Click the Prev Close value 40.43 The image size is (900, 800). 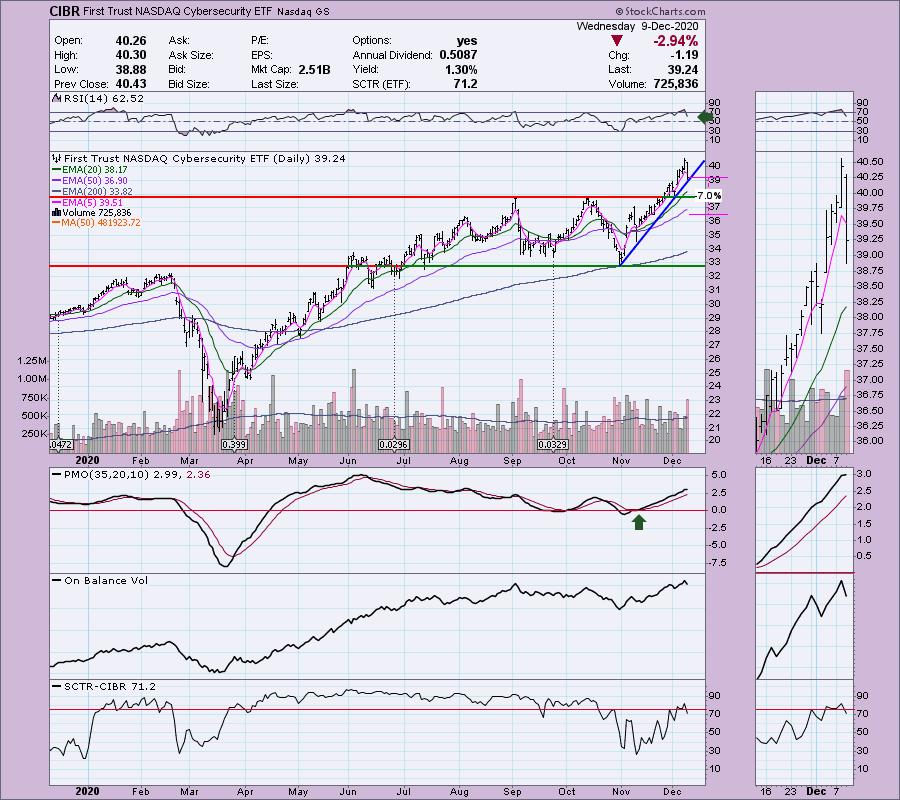pyautogui.click(x=131, y=84)
